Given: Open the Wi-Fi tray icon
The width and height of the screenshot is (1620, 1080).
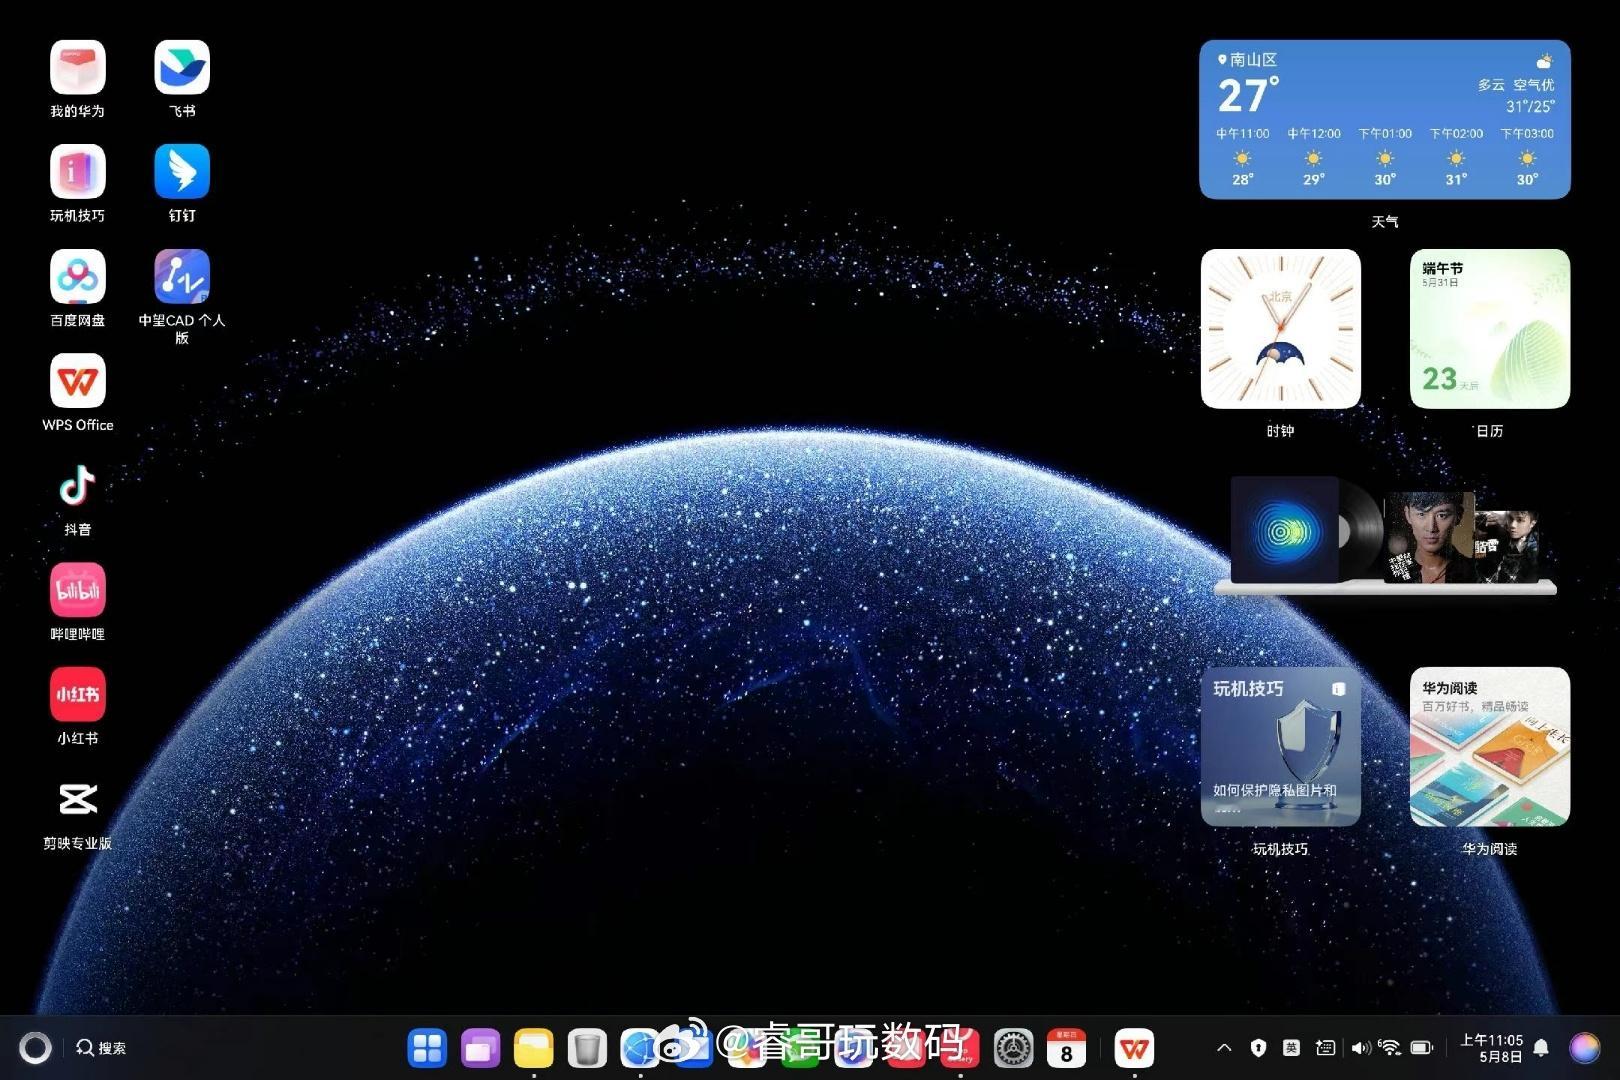Looking at the screenshot, I should tap(1390, 1048).
